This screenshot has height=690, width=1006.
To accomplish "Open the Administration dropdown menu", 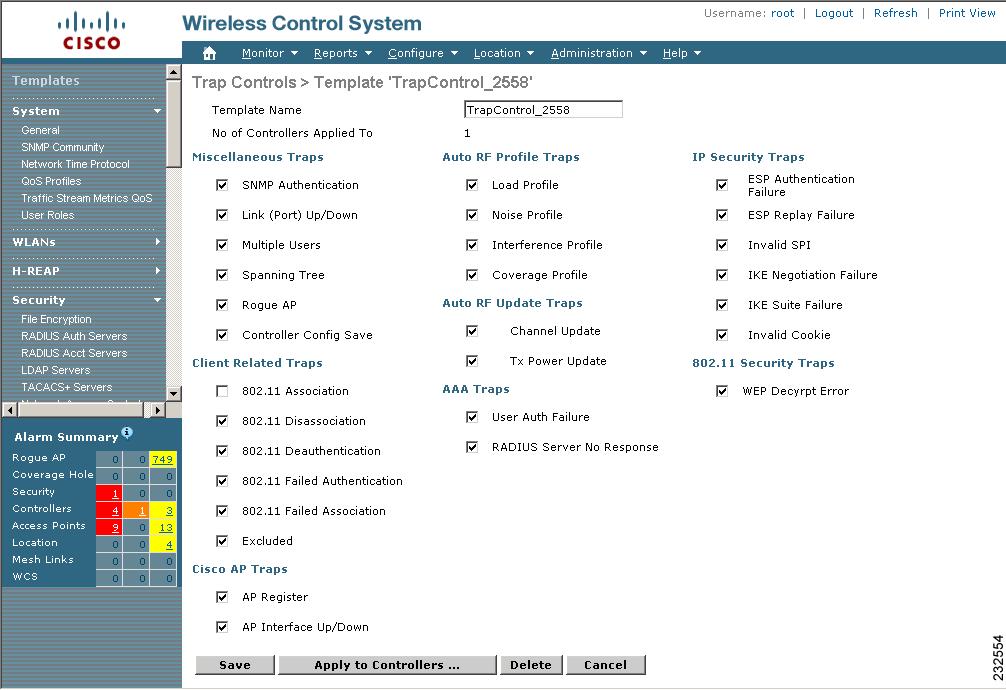I will [599, 53].
